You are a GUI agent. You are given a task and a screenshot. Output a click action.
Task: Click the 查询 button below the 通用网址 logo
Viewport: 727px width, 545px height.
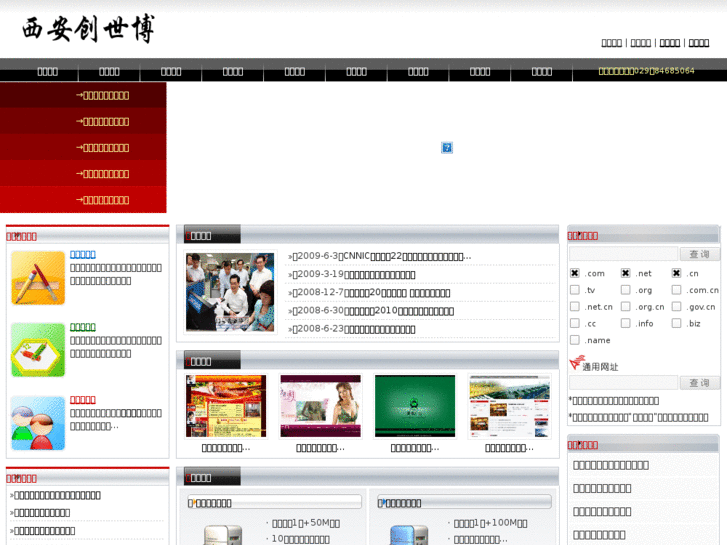tap(700, 383)
